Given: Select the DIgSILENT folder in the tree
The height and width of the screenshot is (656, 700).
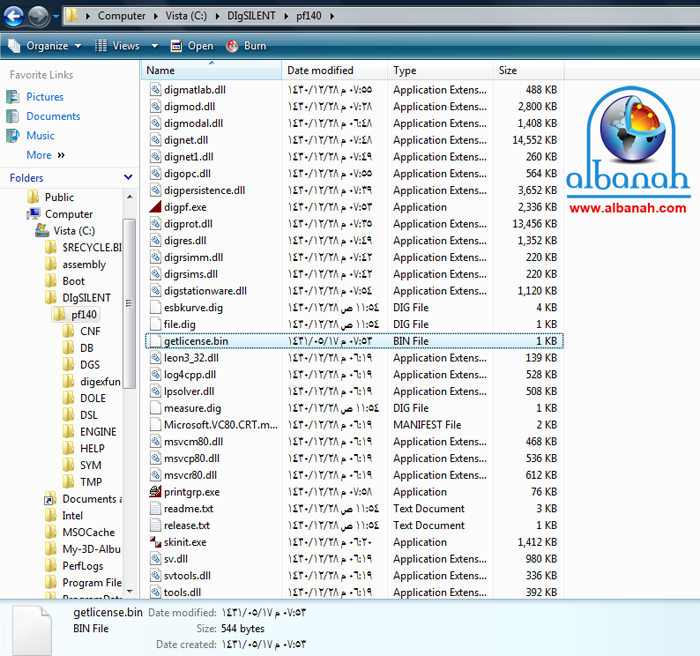Looking at the screenshot, I should click(x=86, y=298).
